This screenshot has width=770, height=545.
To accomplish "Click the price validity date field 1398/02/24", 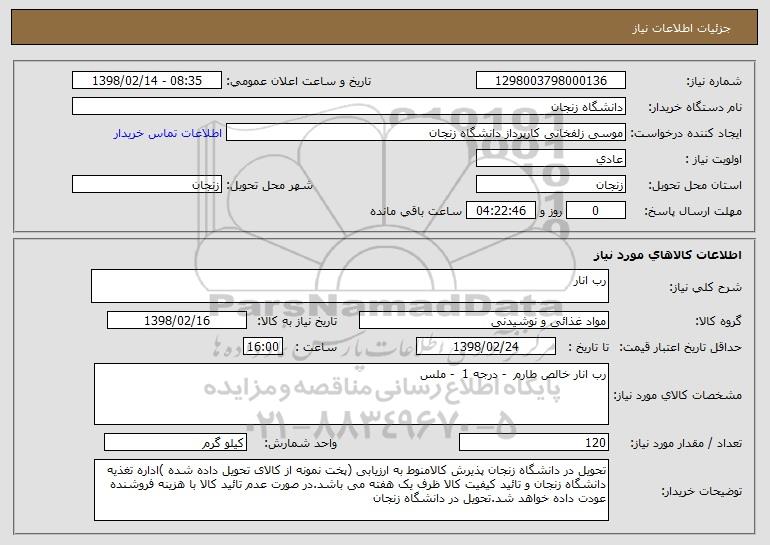I will (486, 347).
